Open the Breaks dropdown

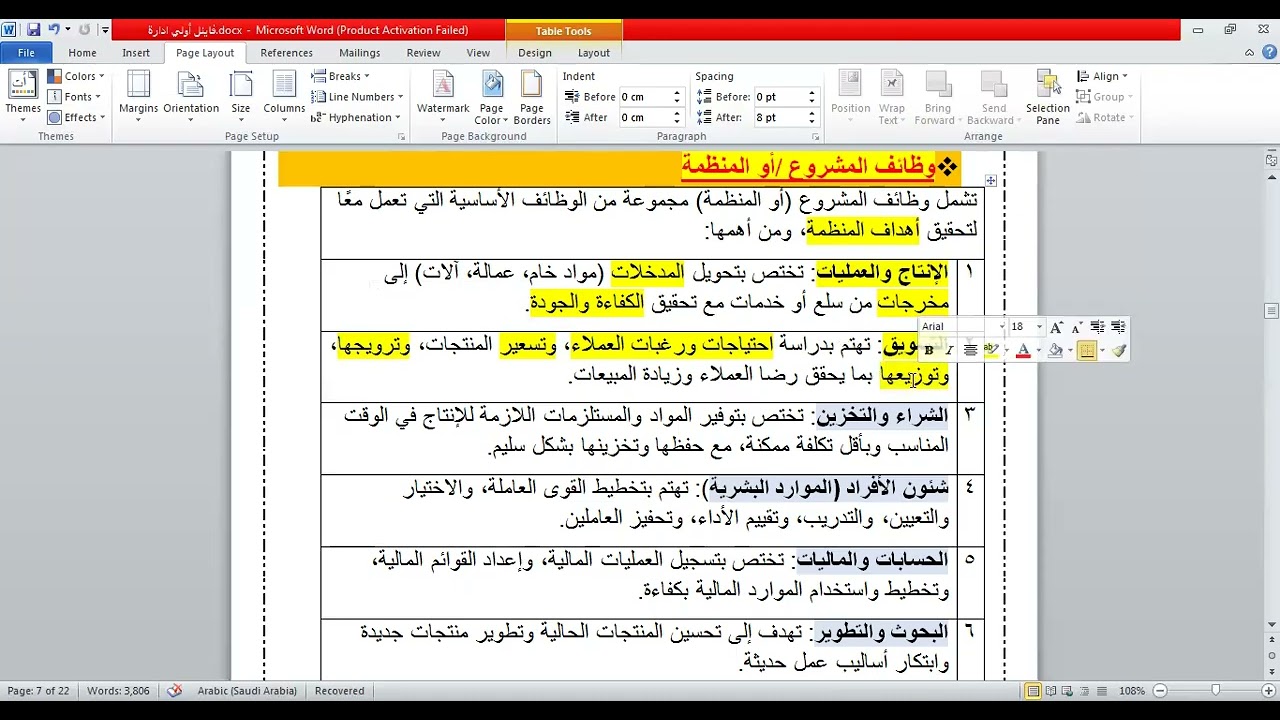[x=340, y=76]
